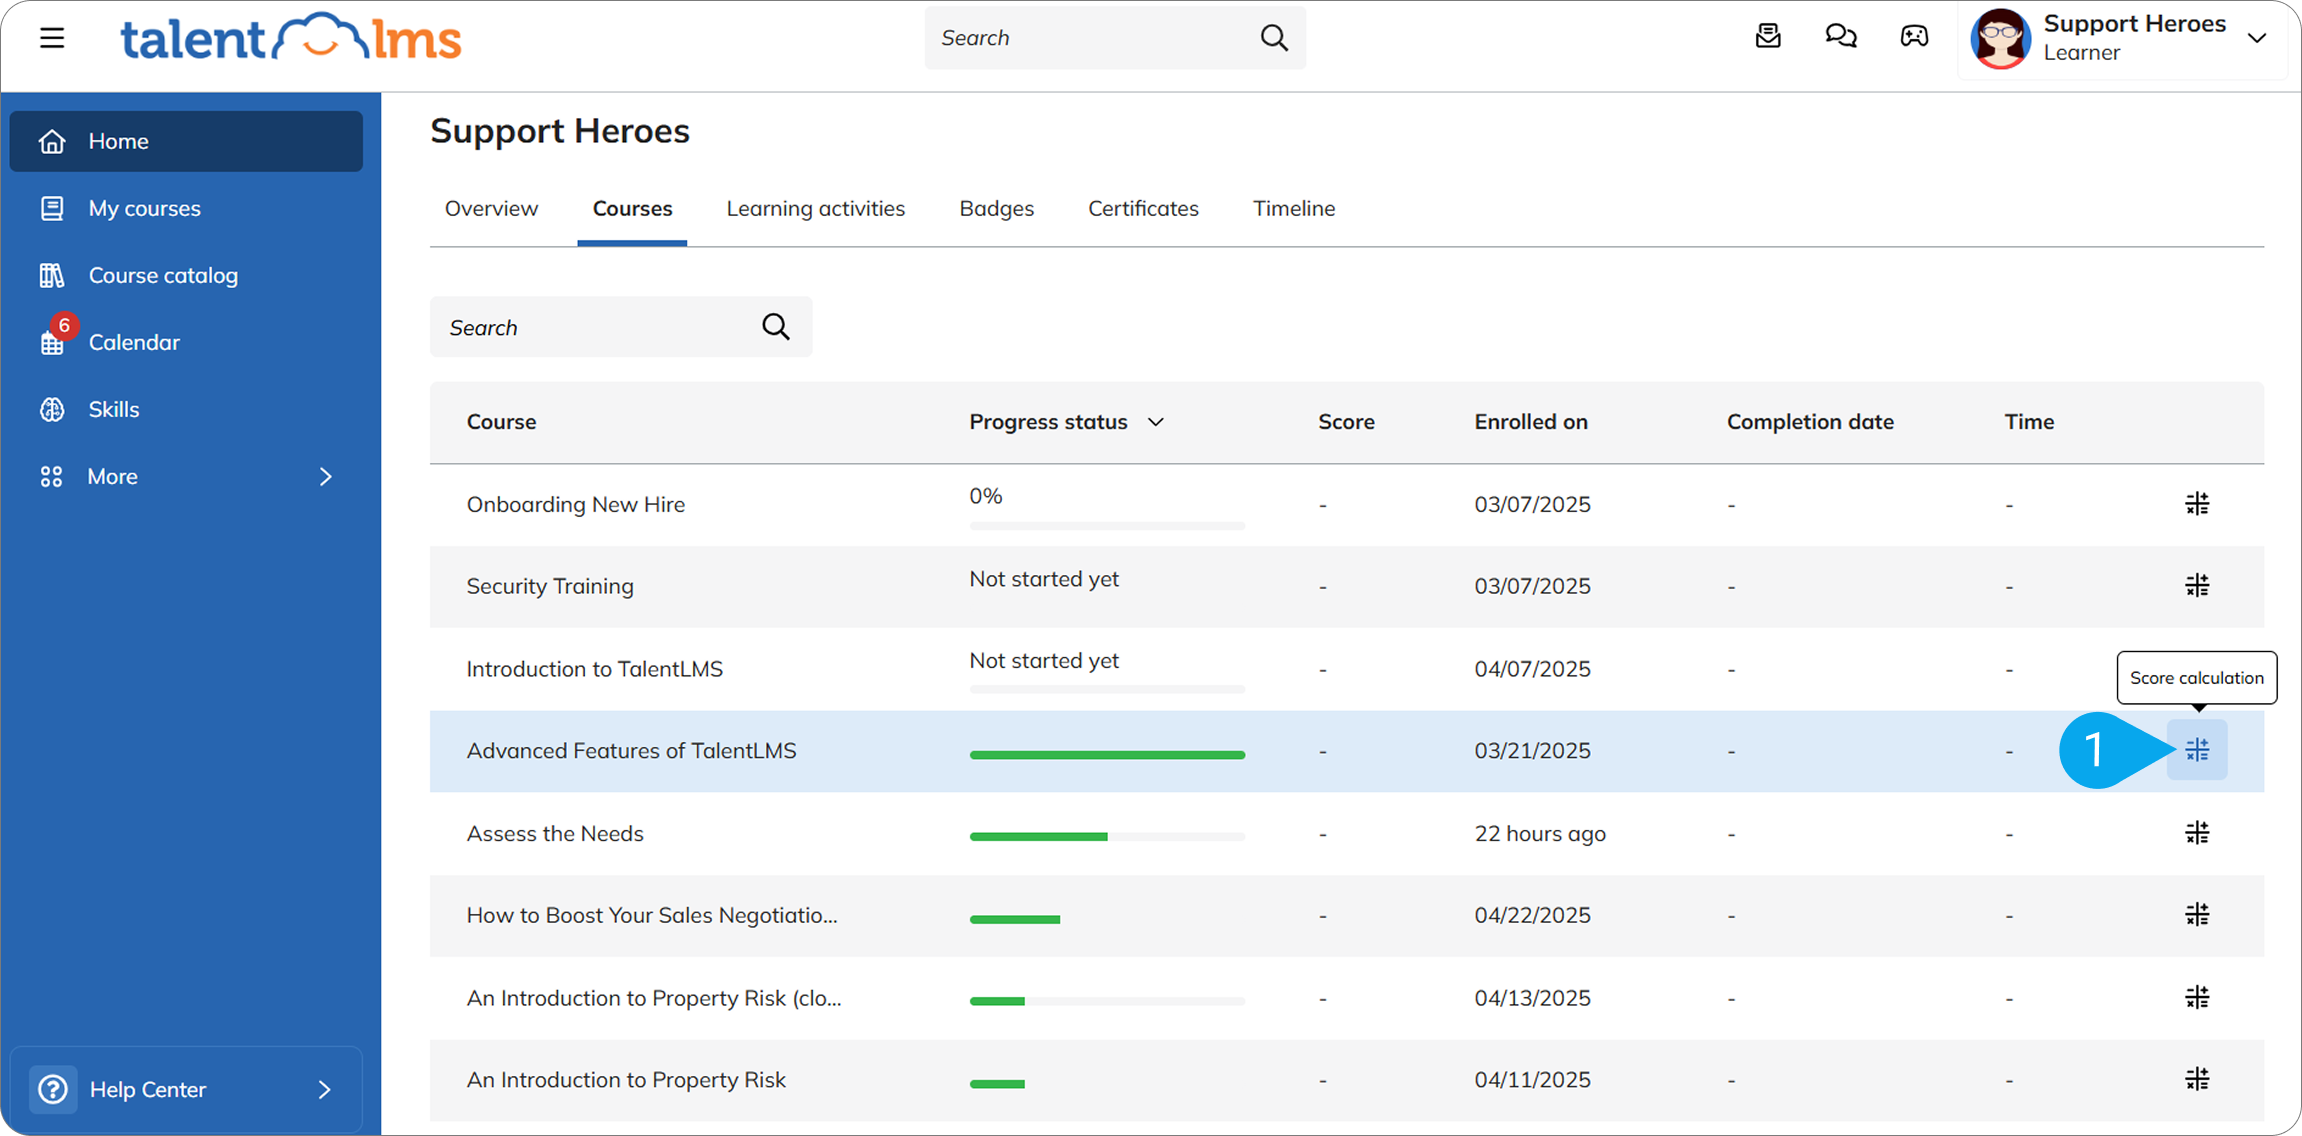2302x1136 pixels.
Task: Click Introduction to TalentLMS course name
Action: tap(595, 669)
